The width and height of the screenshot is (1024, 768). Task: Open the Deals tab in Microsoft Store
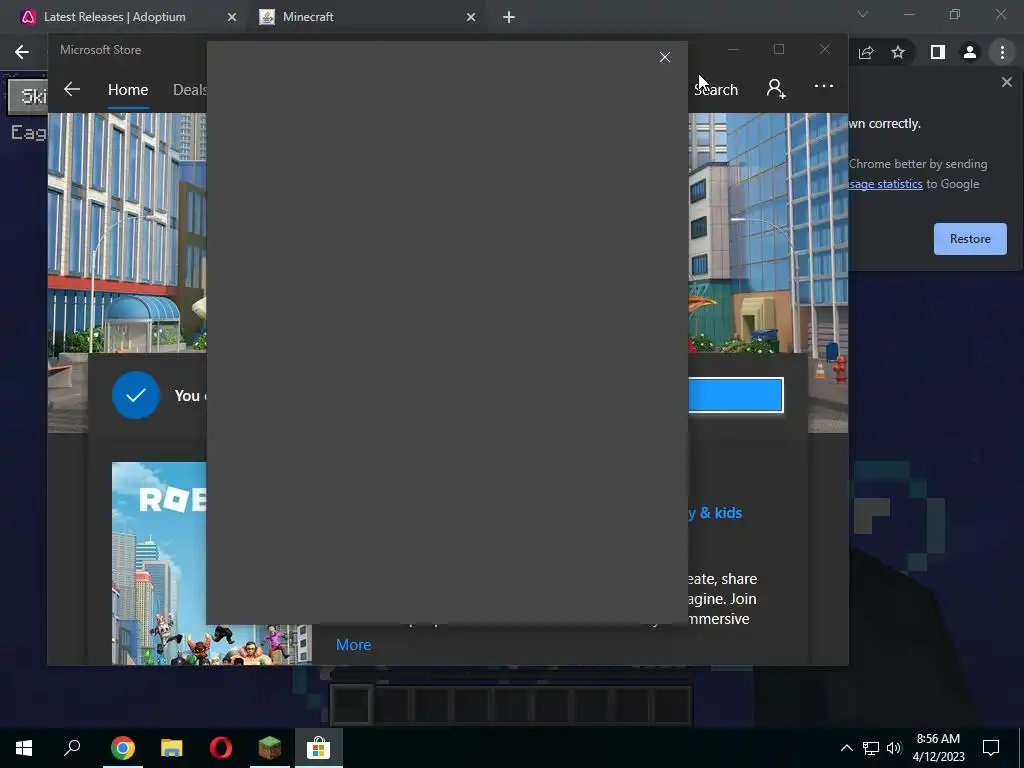pyautogui.click(x=189, y=89)
